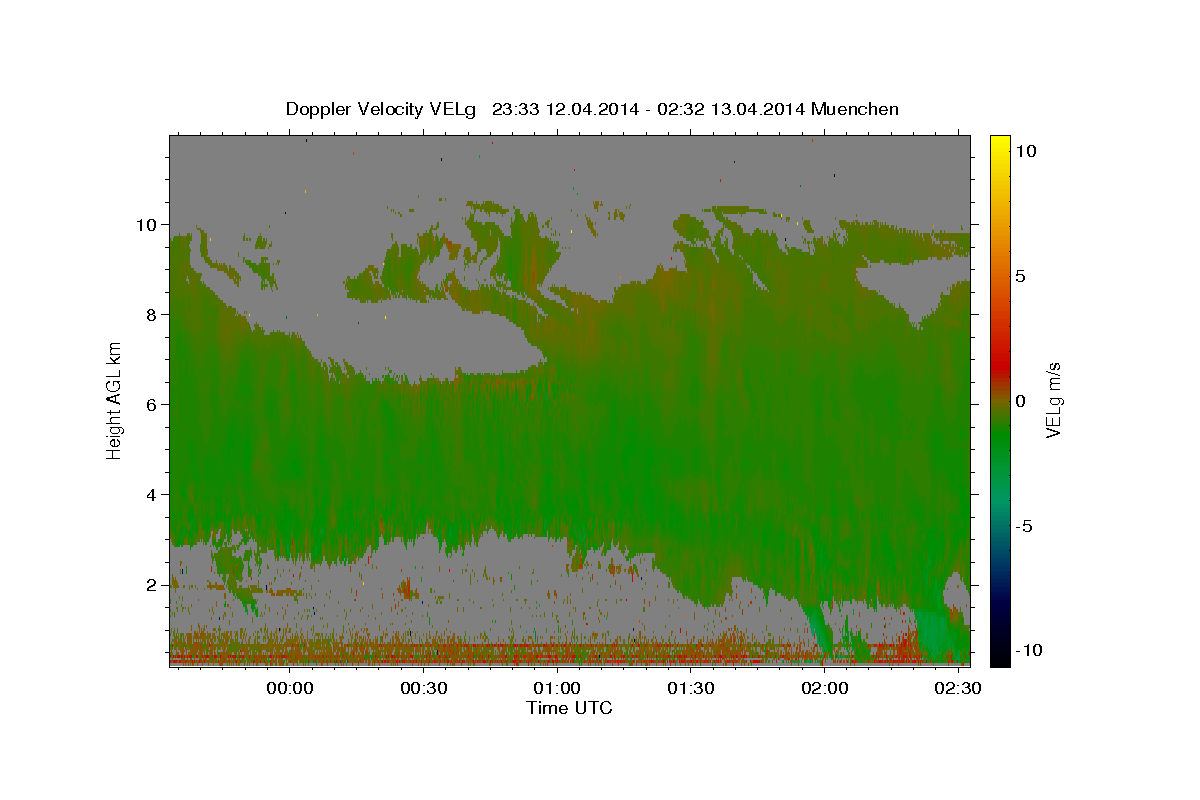The height and width of the screenshot is (800, 1200).
Task: Click the height axis label 8
Action: (151, 314)
